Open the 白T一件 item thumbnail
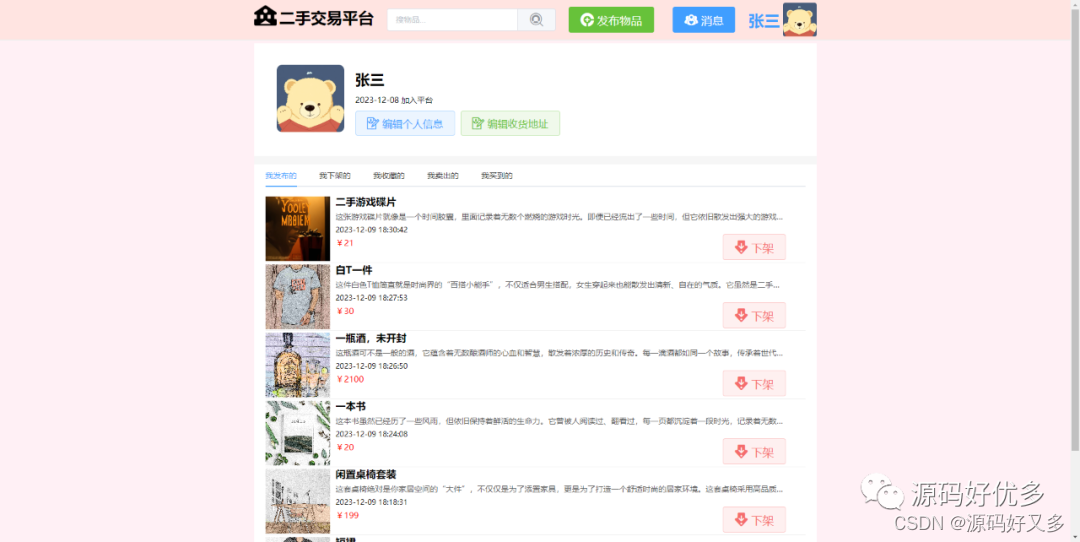This screenshot has width=1080, height=542. coord(298,297)
